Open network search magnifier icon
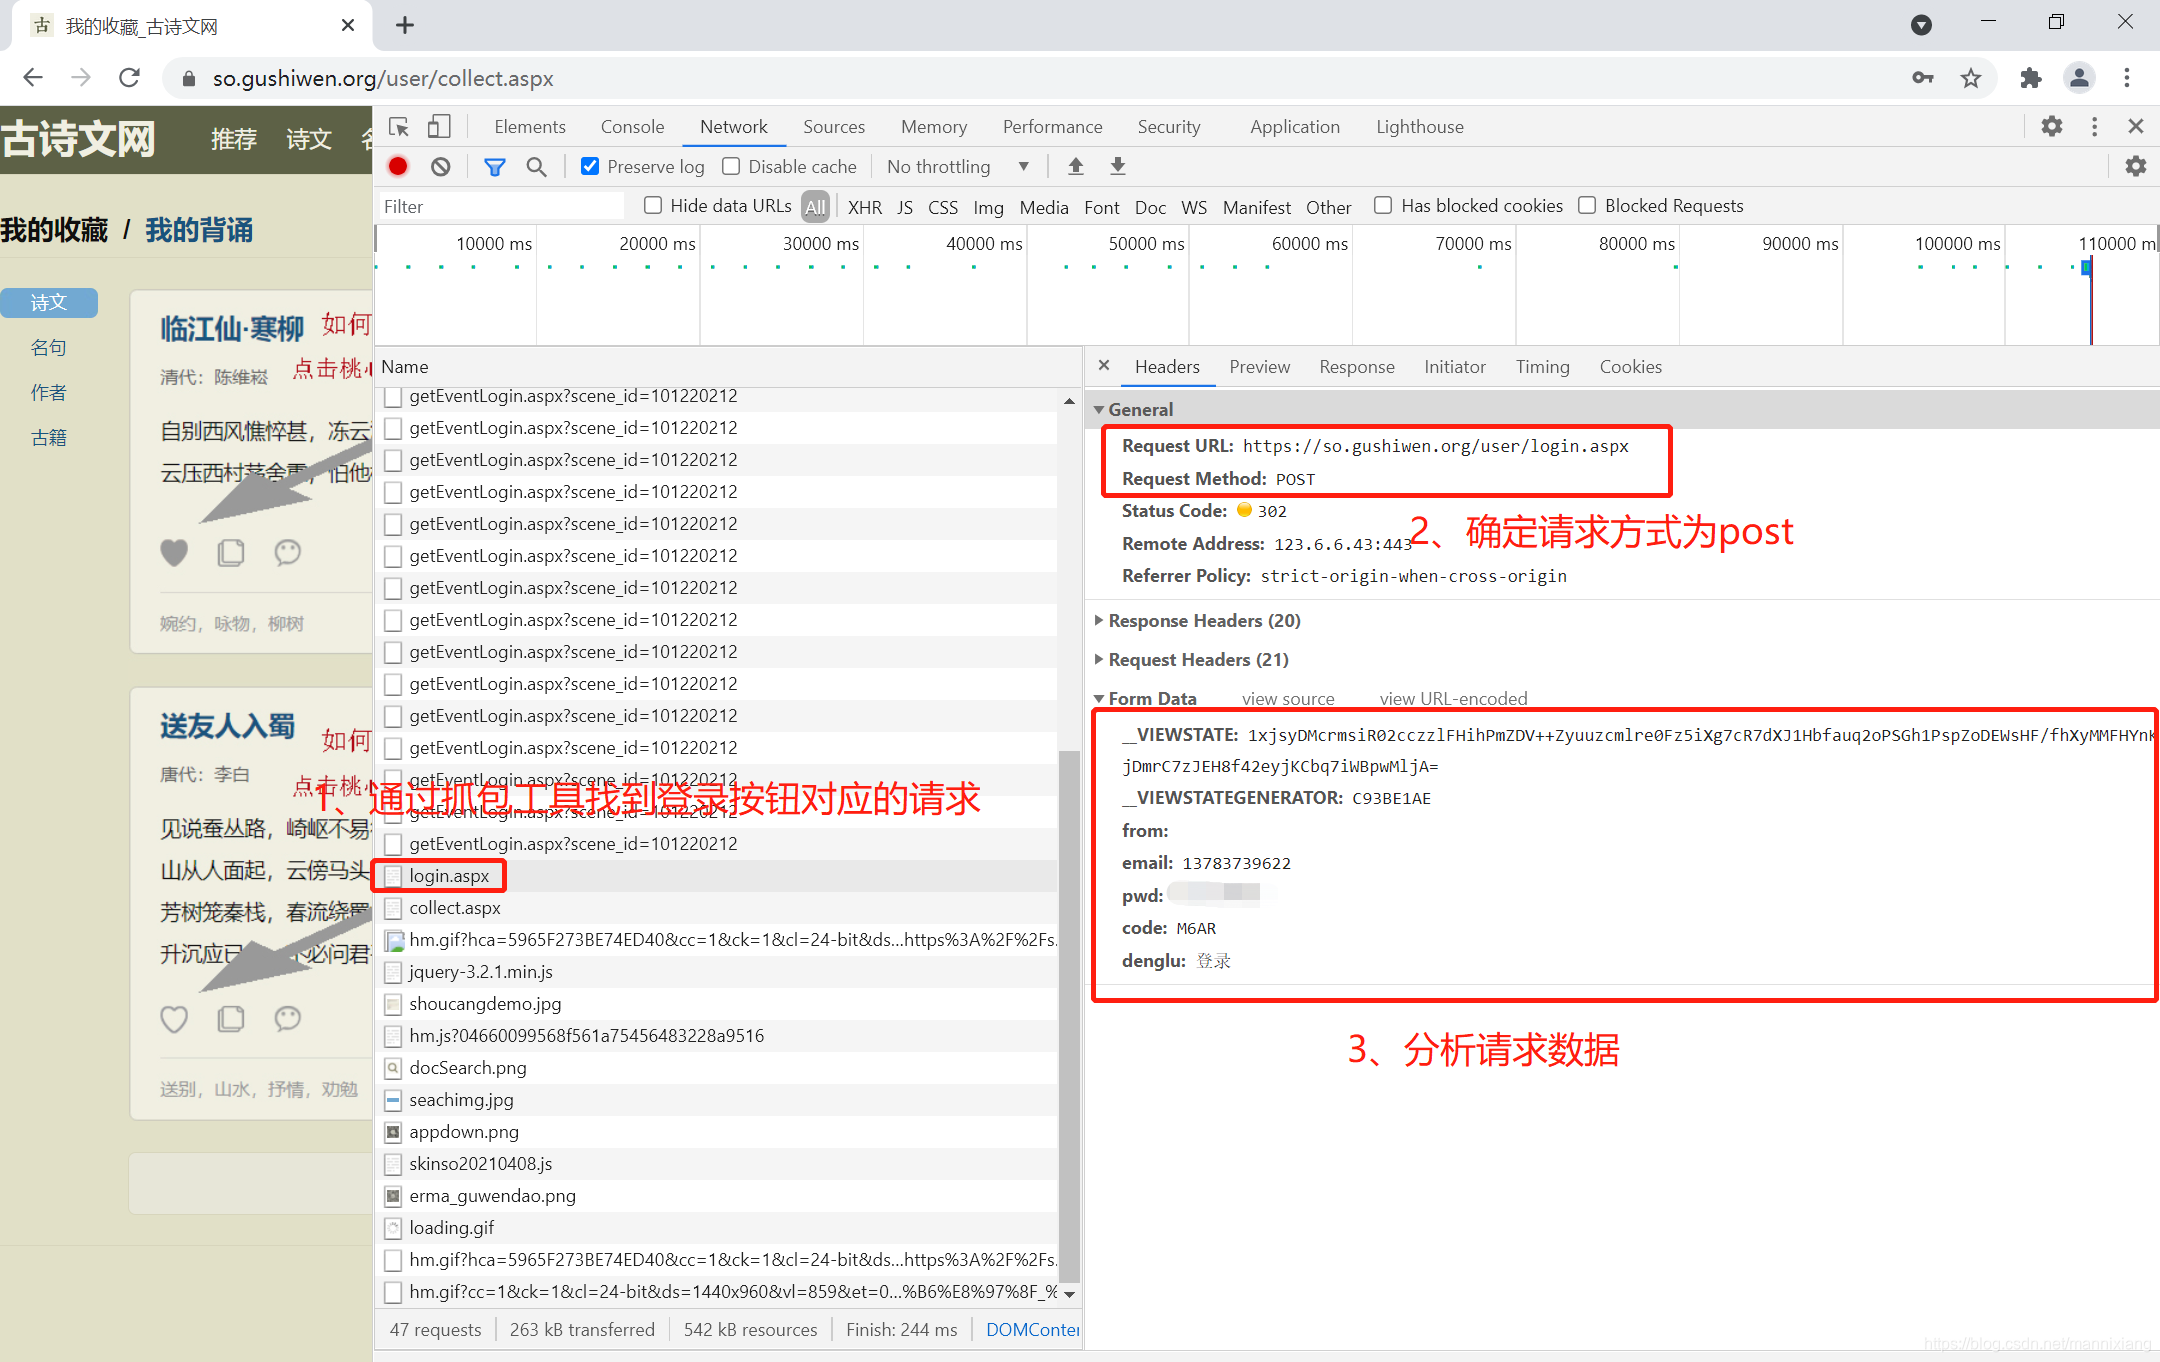 pyautogui.click(x=537, y=167)
